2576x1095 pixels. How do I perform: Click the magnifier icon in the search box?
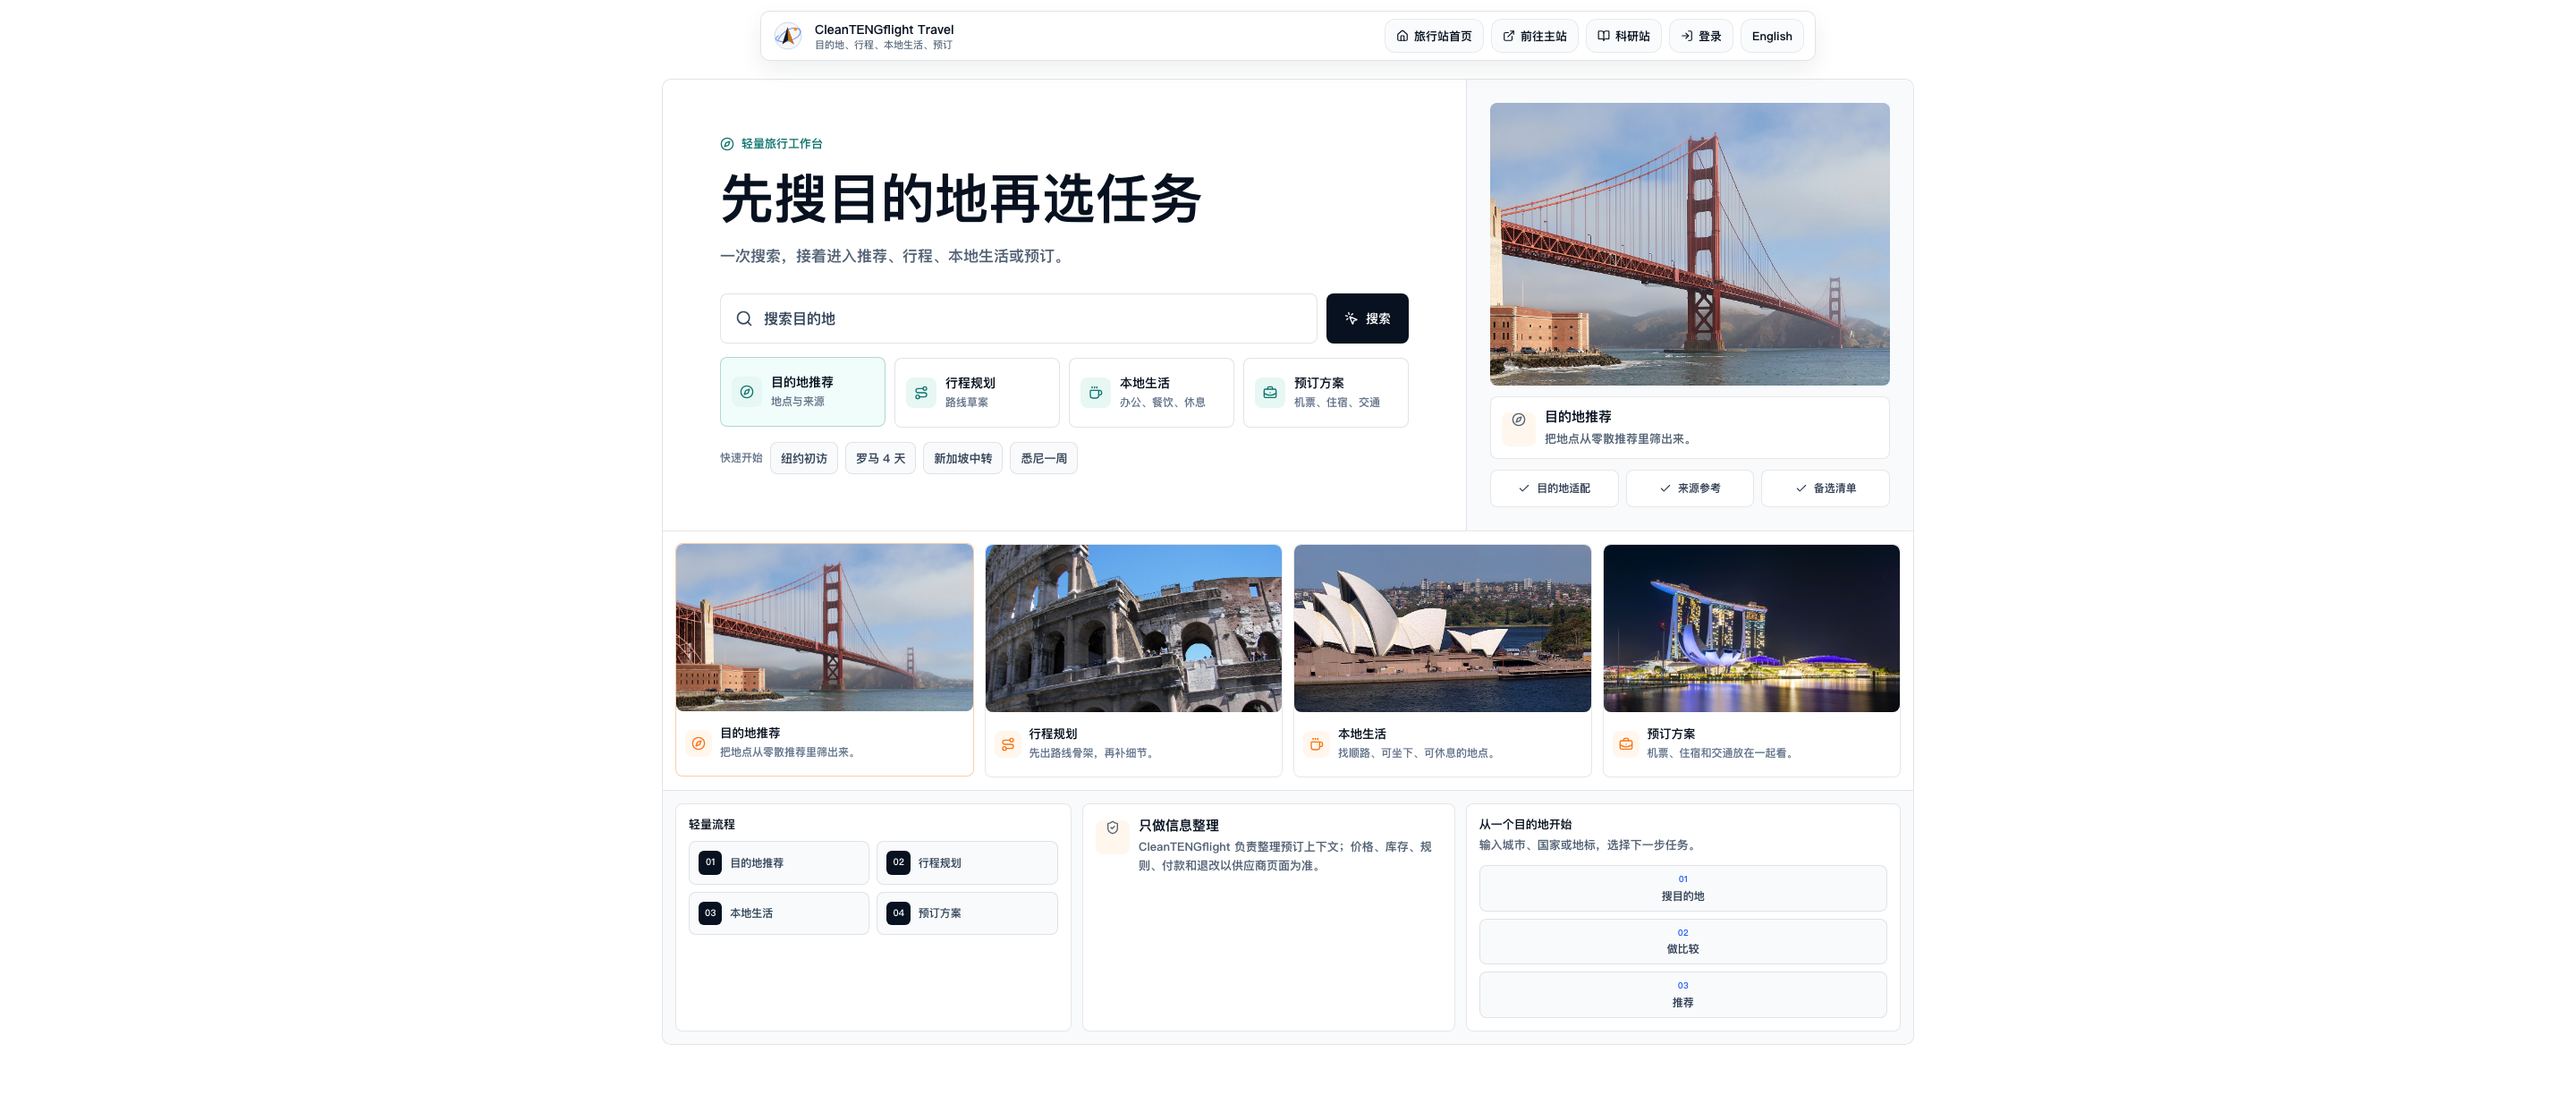(744, 318)
